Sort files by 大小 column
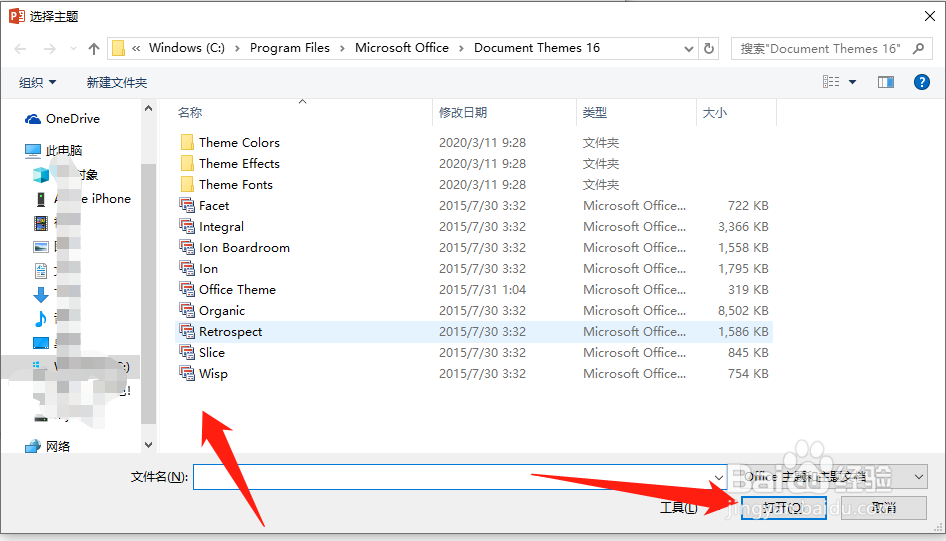946x541 pixels. (715, 112)
